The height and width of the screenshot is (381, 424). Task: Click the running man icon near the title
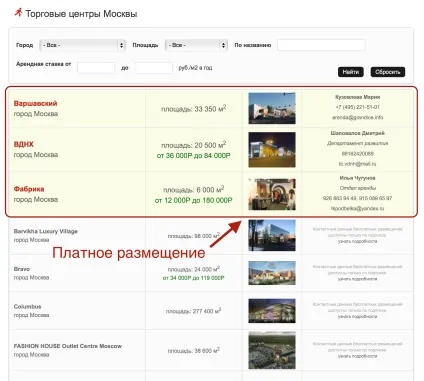18,12
